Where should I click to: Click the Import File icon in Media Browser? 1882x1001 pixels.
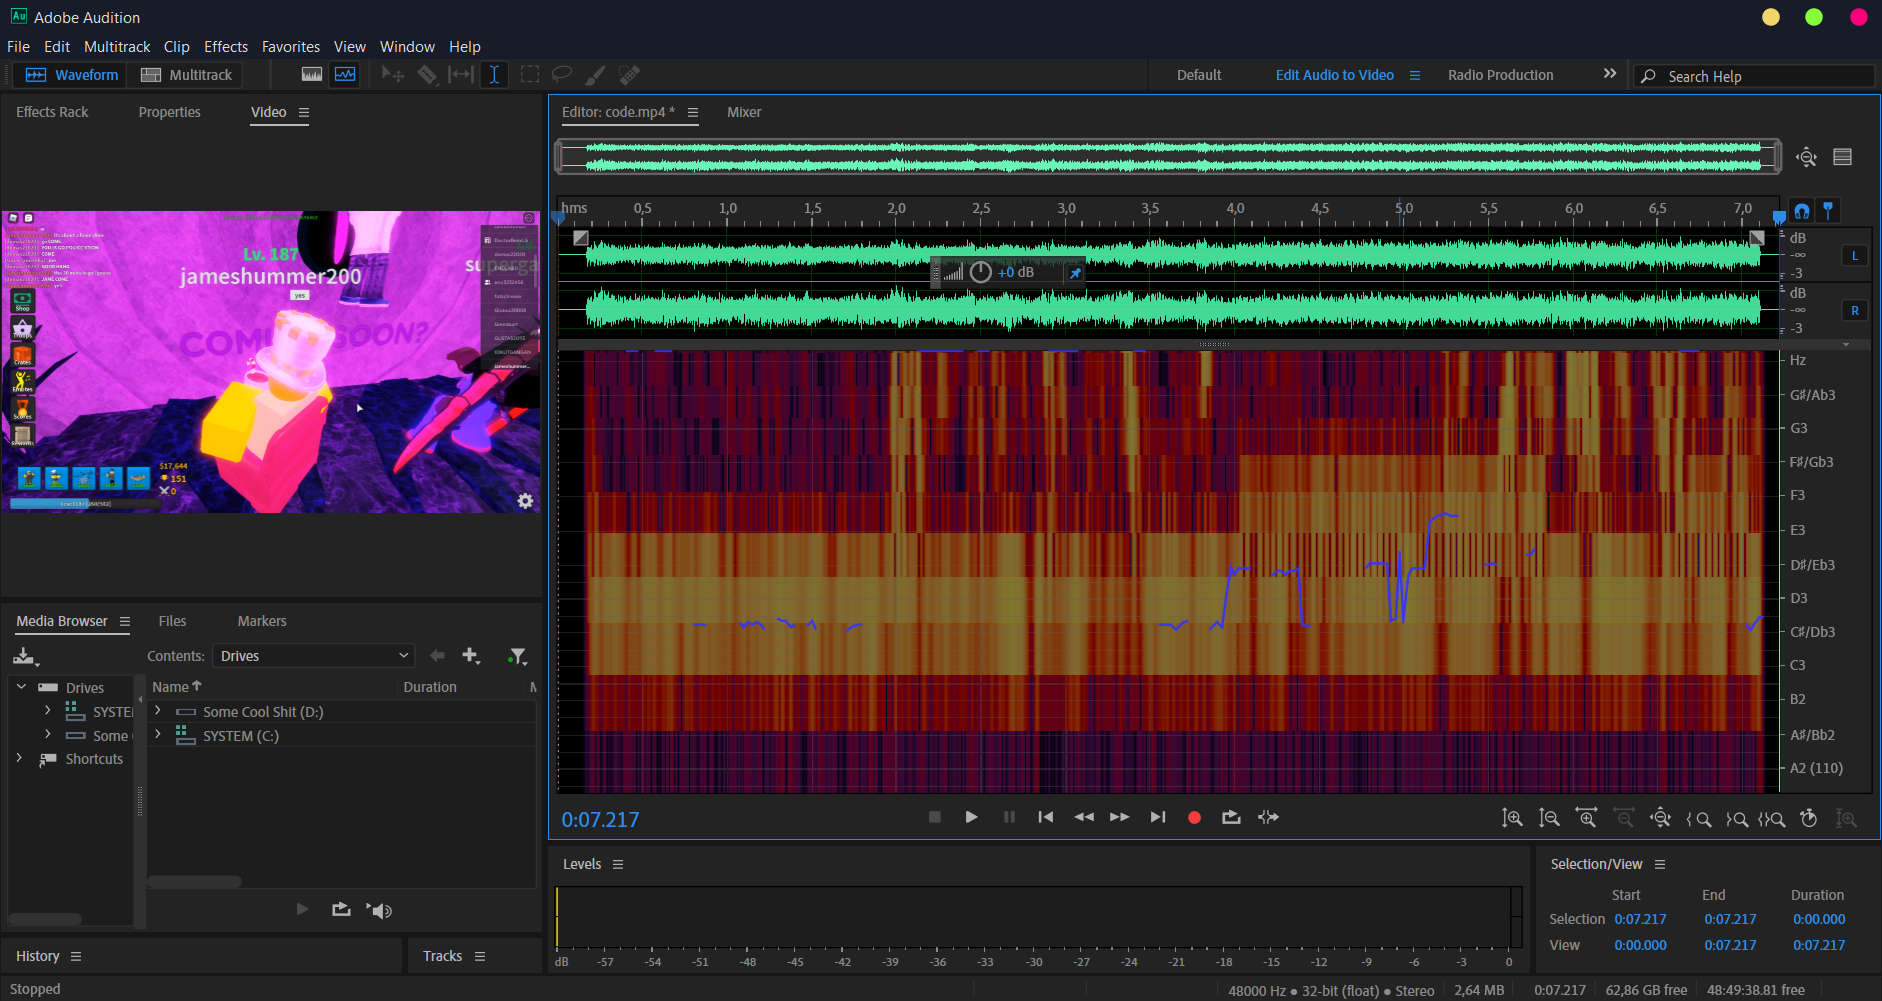point(24,656)
